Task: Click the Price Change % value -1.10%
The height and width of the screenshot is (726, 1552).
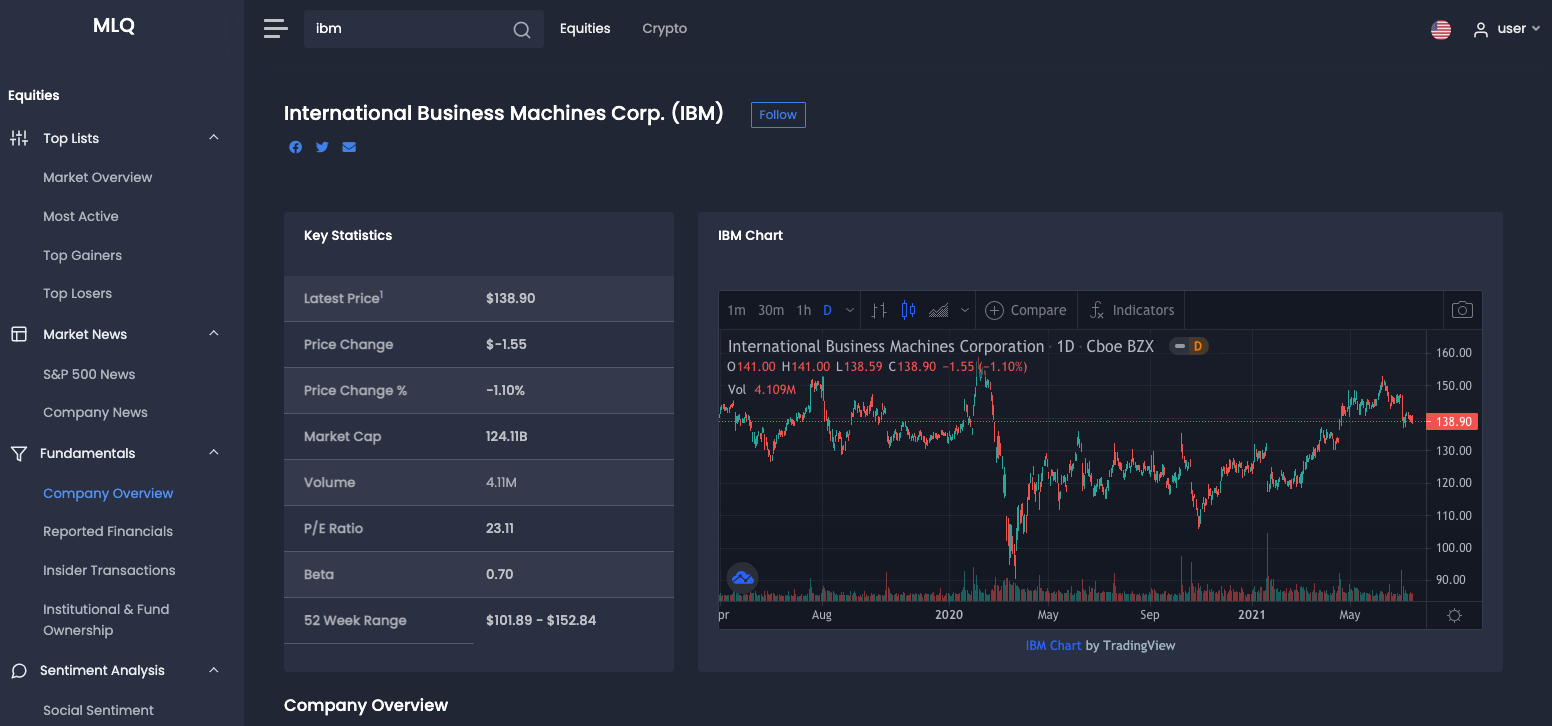Action: click(x=505, y=390)
